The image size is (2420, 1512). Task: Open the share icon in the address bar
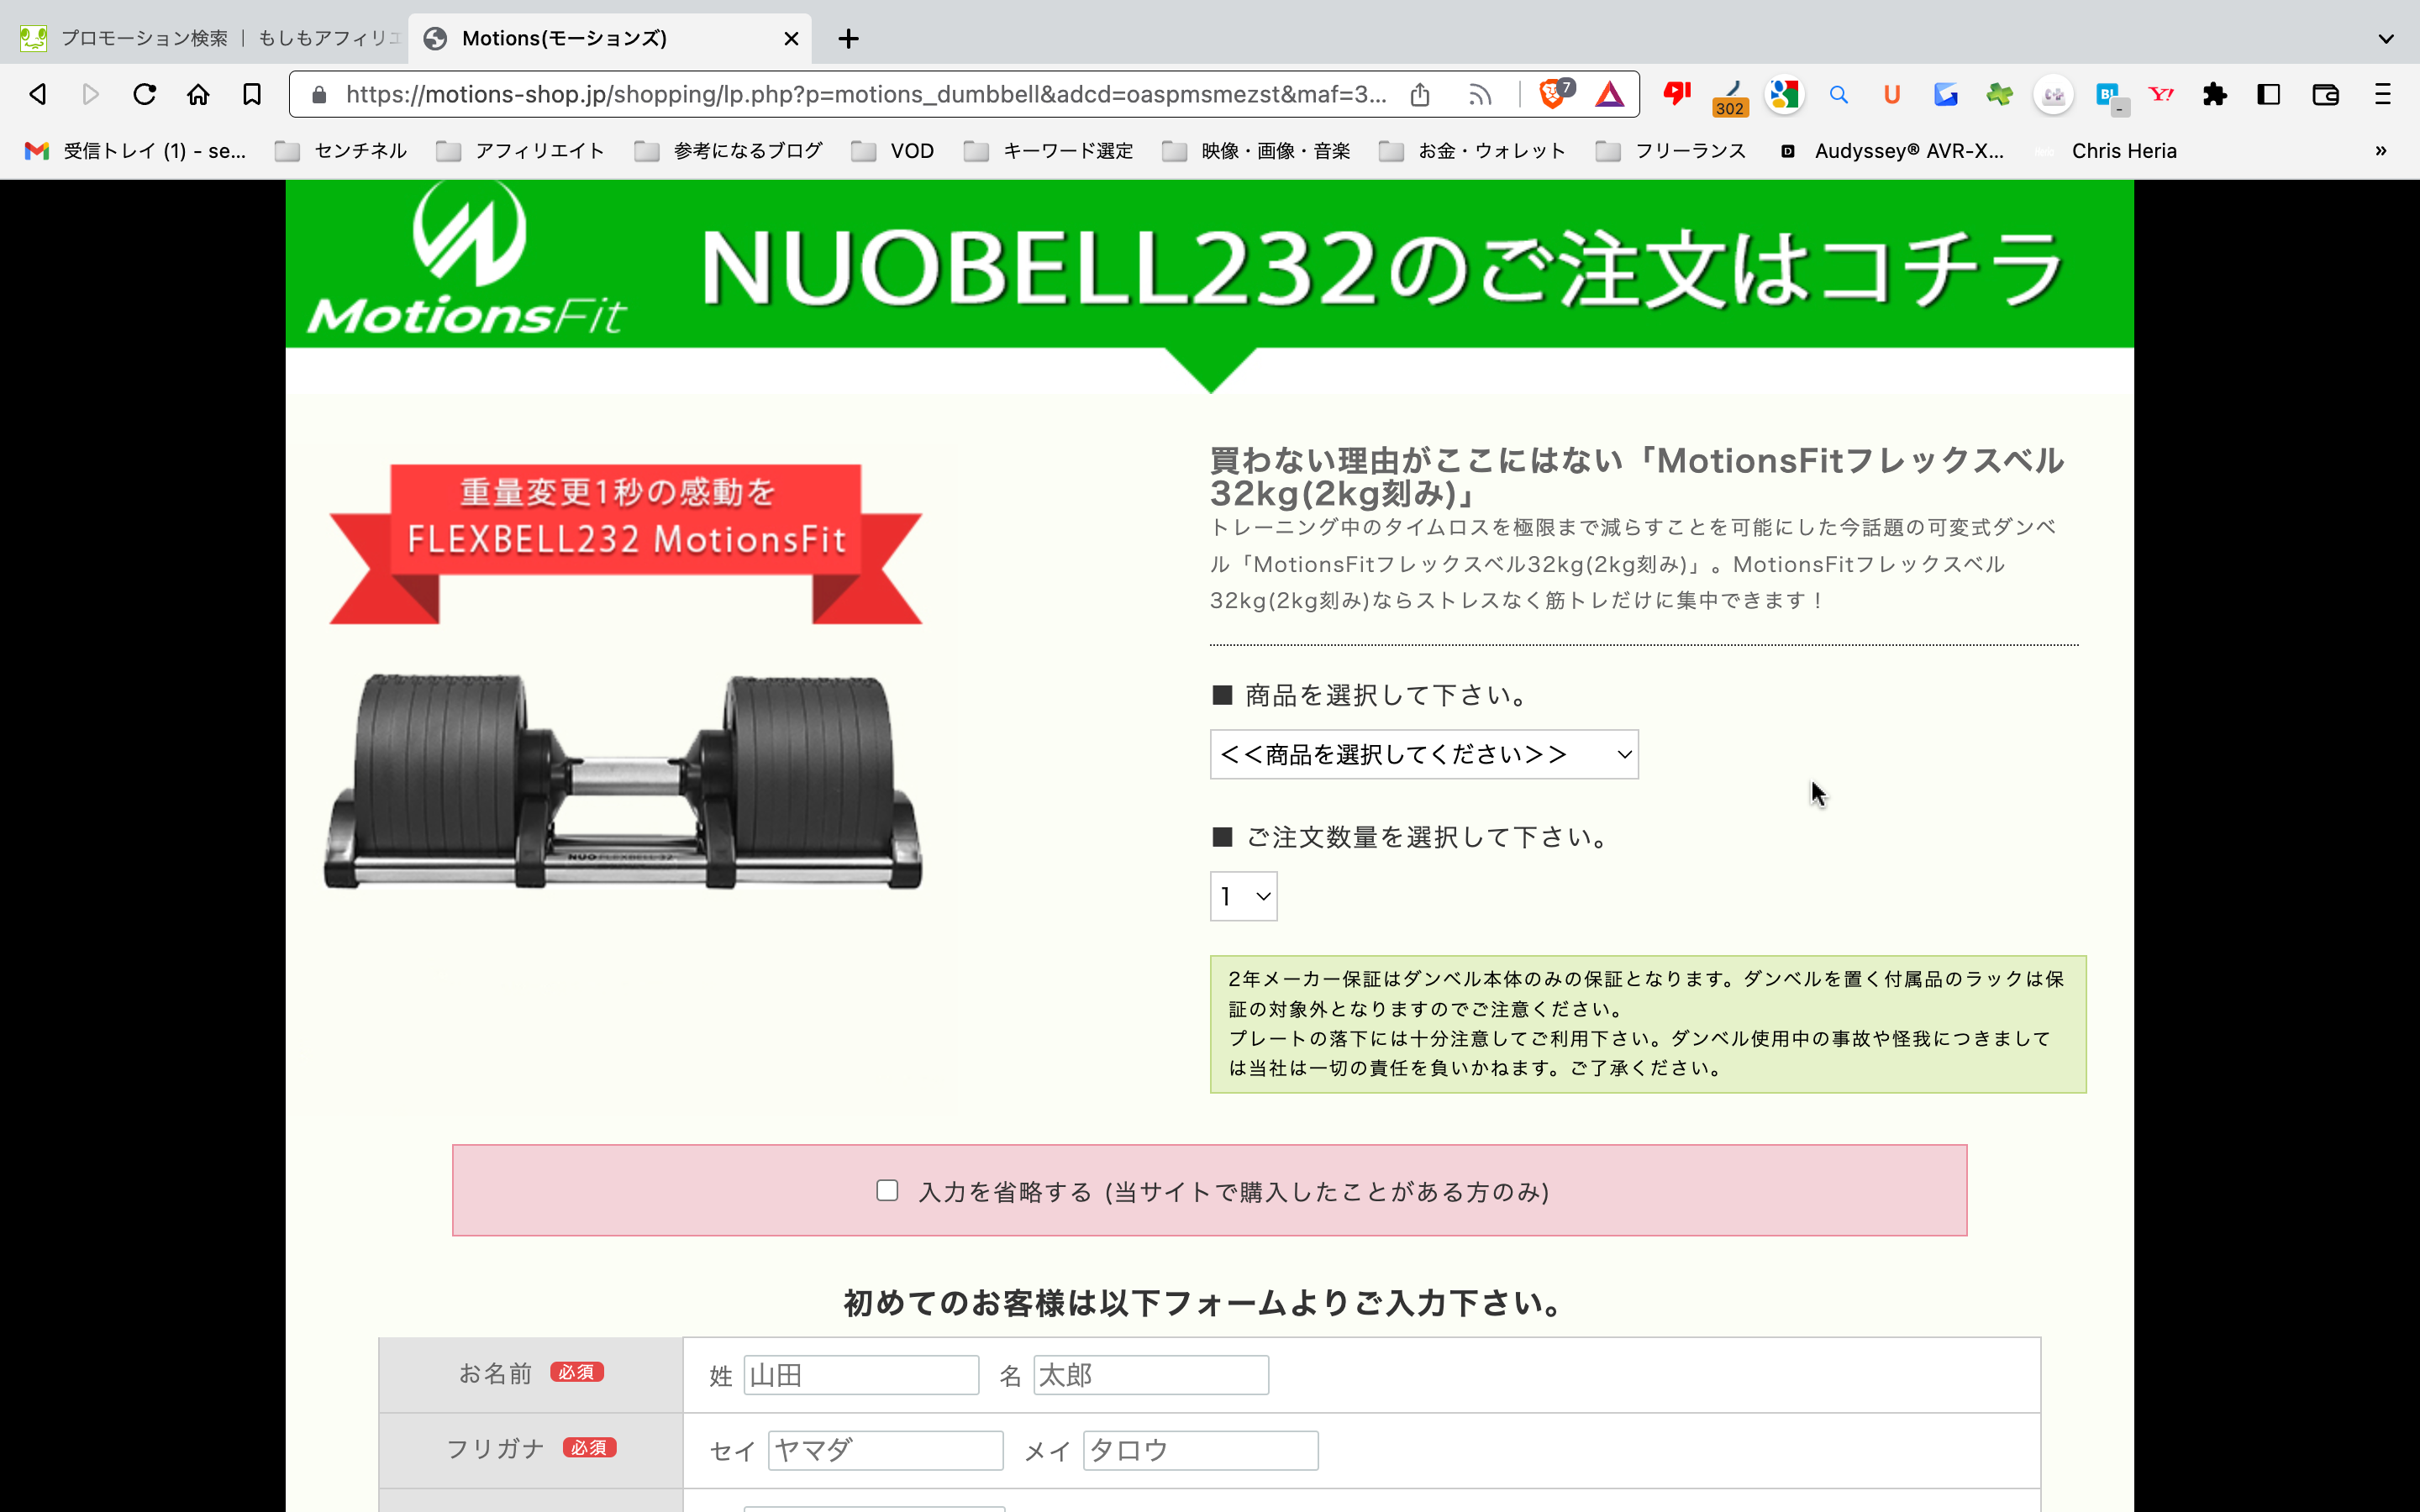point(1420,95)
